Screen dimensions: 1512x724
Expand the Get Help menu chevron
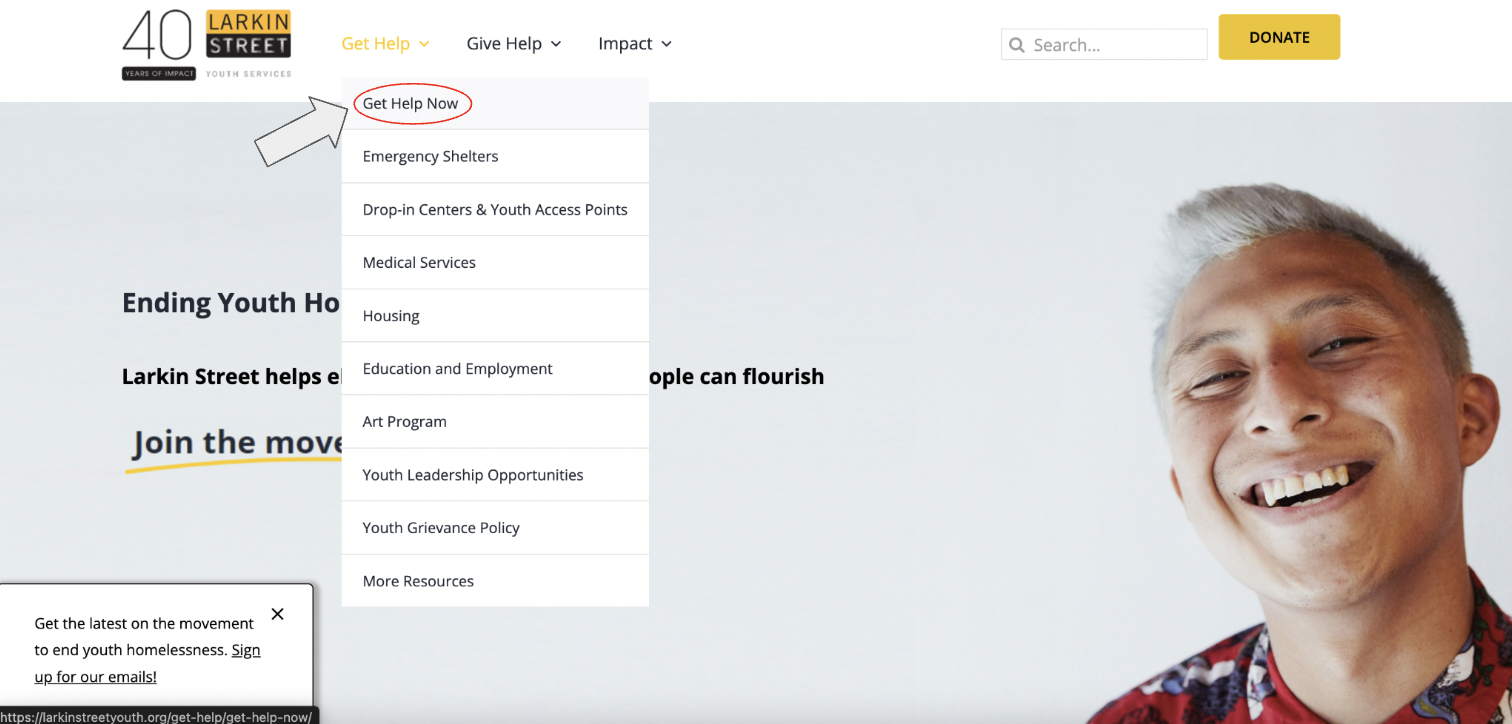(x=424, y=44)
